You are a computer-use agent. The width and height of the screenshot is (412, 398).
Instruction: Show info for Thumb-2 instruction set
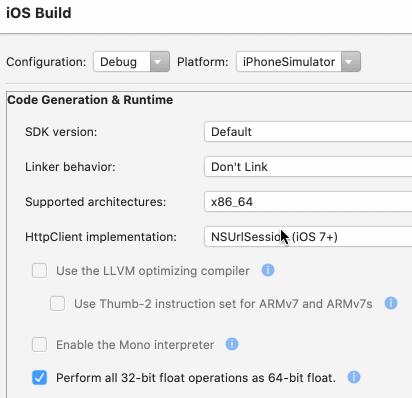(391, 303)
